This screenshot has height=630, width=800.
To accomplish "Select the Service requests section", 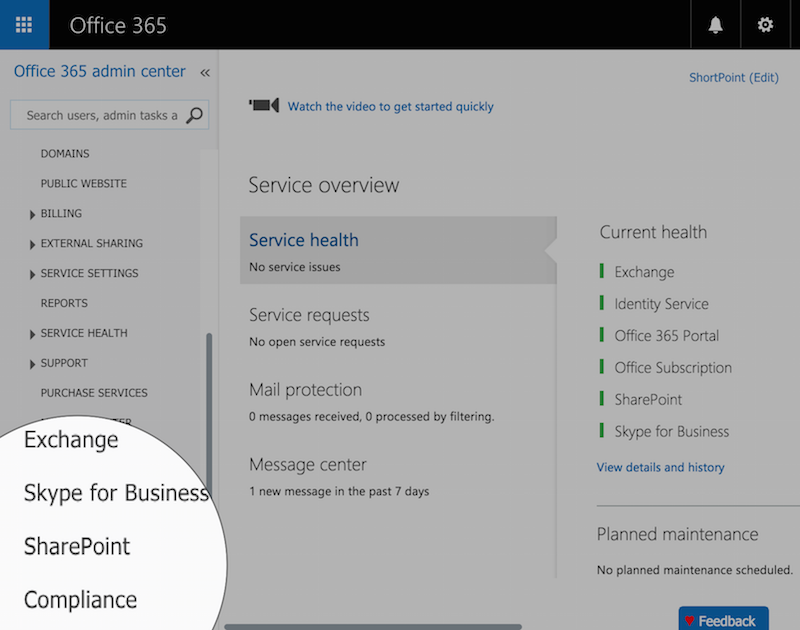I will 309,315.
